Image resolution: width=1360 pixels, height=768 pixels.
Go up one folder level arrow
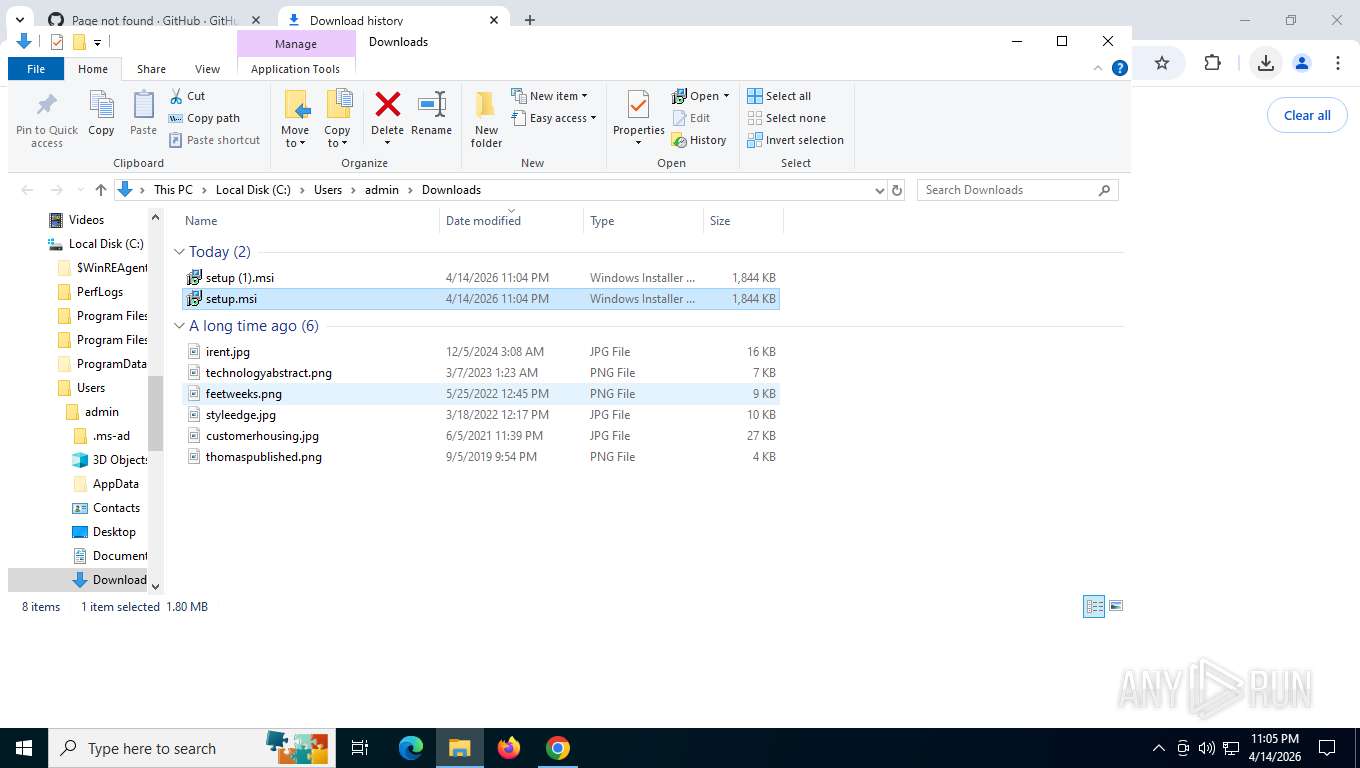coord(100,190)
